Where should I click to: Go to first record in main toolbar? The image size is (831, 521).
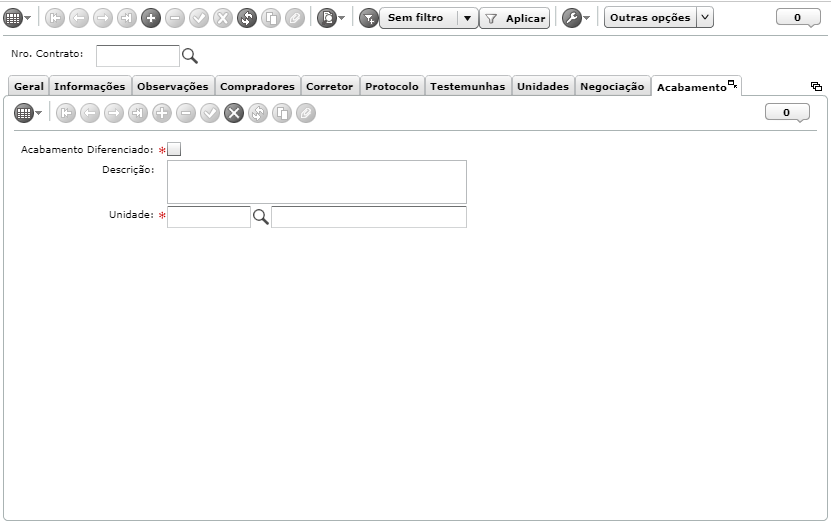[x=55, y=18]
